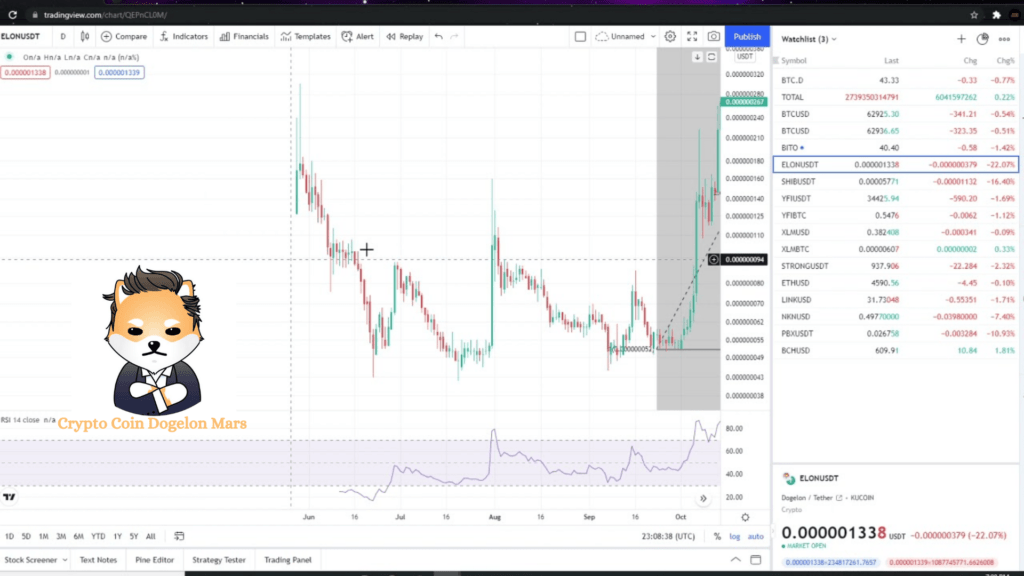This screenshot has width=1024, height=576.
Task: Create an Alert from the toolbar
Action: (358, 37)
